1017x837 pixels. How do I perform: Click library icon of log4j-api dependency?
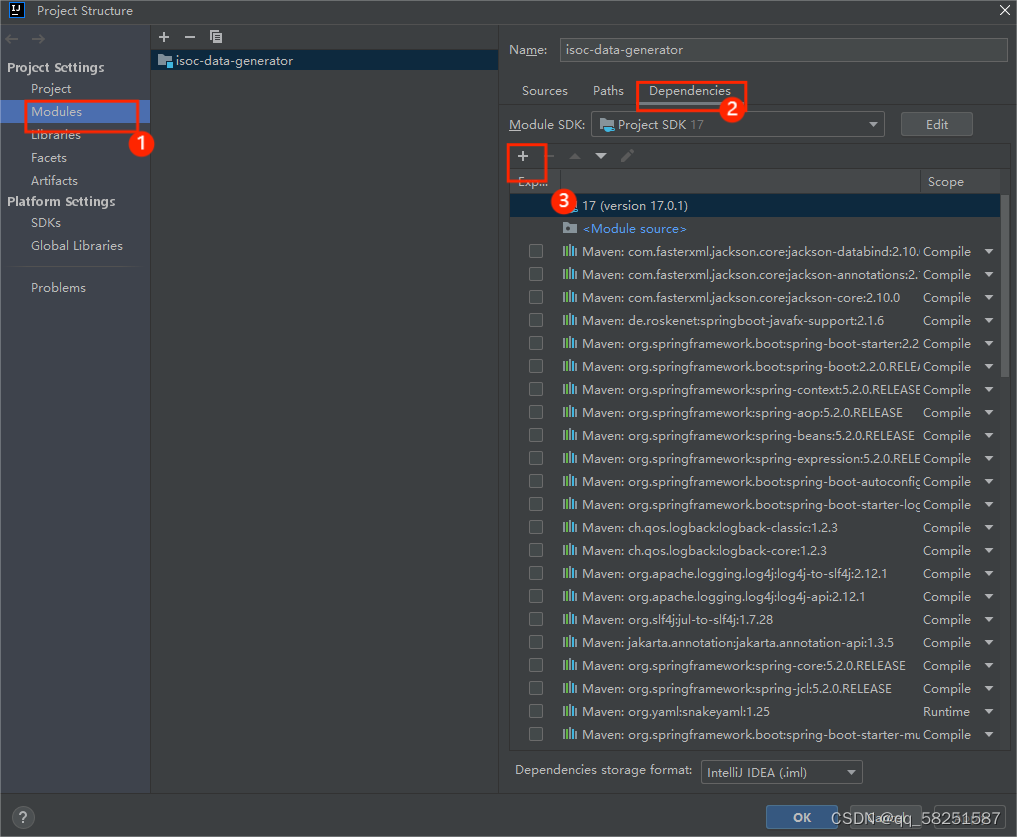click(569, 596)
